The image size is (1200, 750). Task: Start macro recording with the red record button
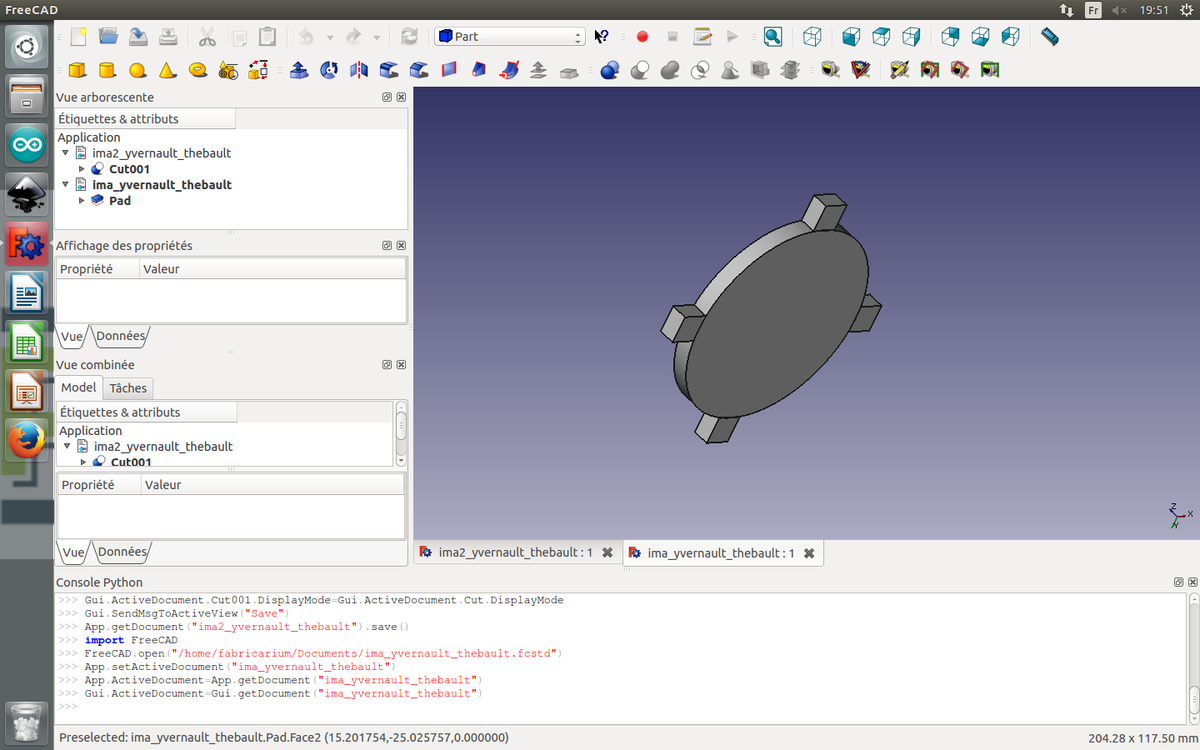(642, 37)
